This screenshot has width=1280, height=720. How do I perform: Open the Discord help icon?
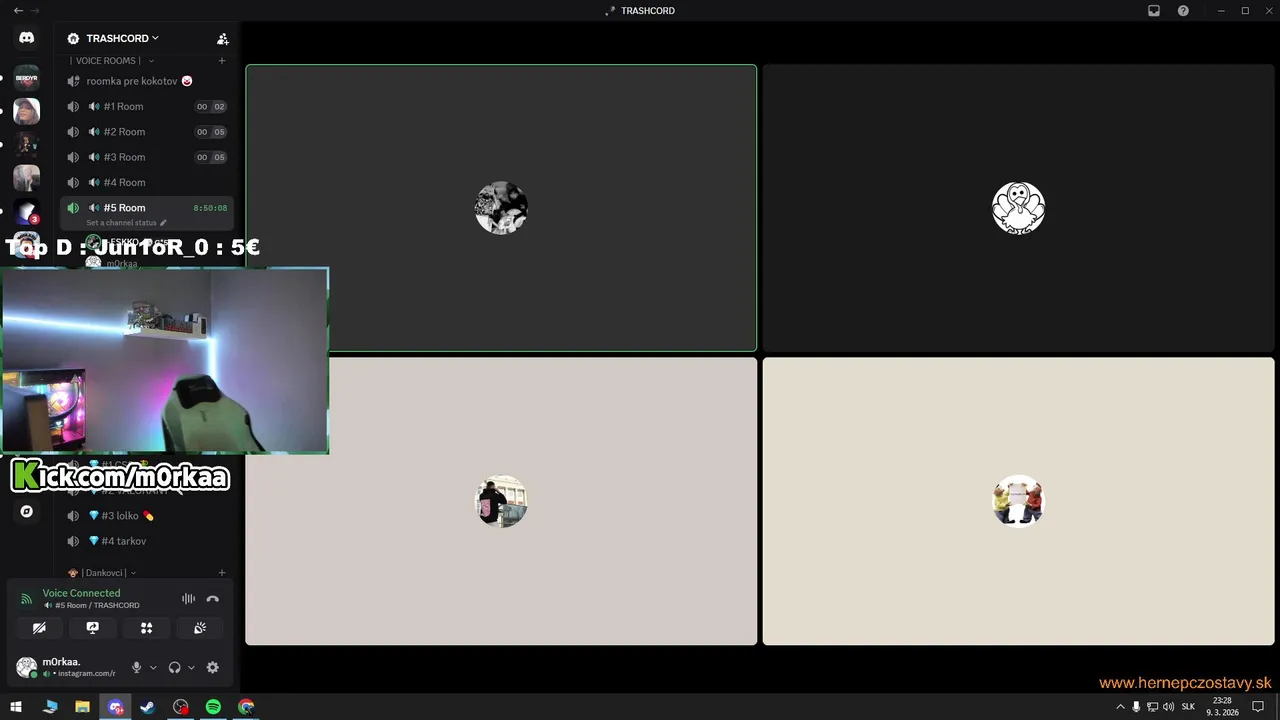coord(1183,11)
